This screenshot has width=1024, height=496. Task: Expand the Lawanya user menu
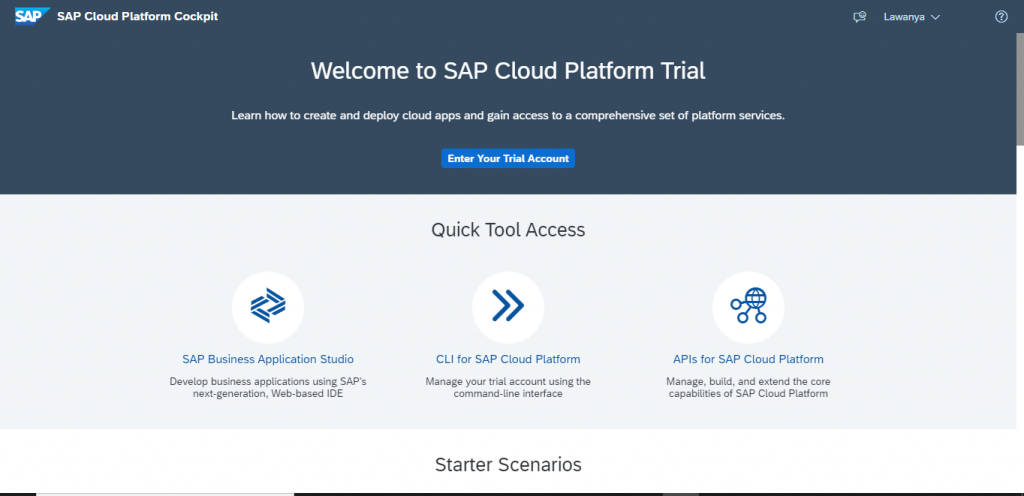(912, 17)
